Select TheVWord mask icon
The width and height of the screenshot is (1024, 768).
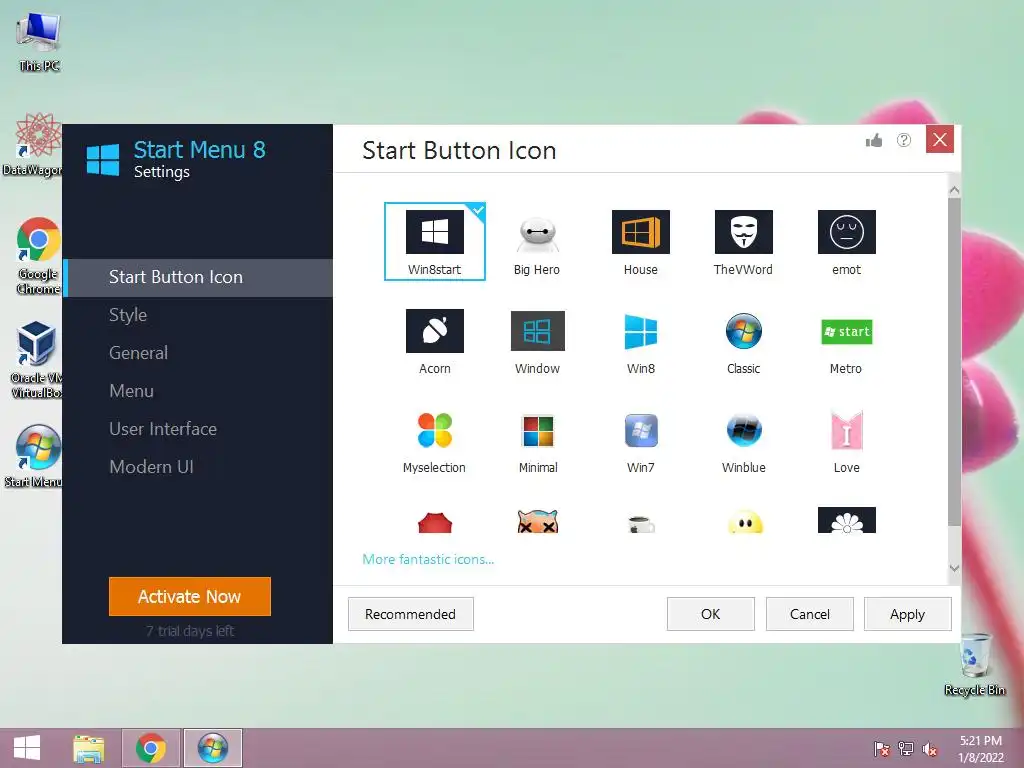pyautogui.click(x=743, y=241)
